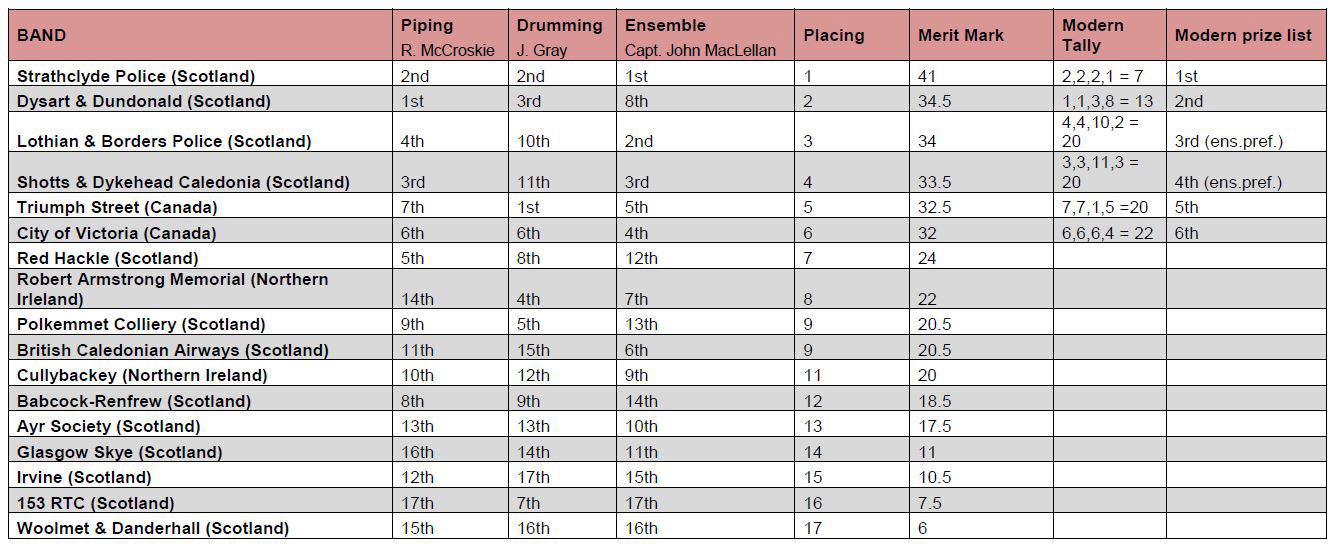Click the Strathclyde Police (Scotland) band cell
This screenshot has height=548, width=1334.
(x=200, y=76)
